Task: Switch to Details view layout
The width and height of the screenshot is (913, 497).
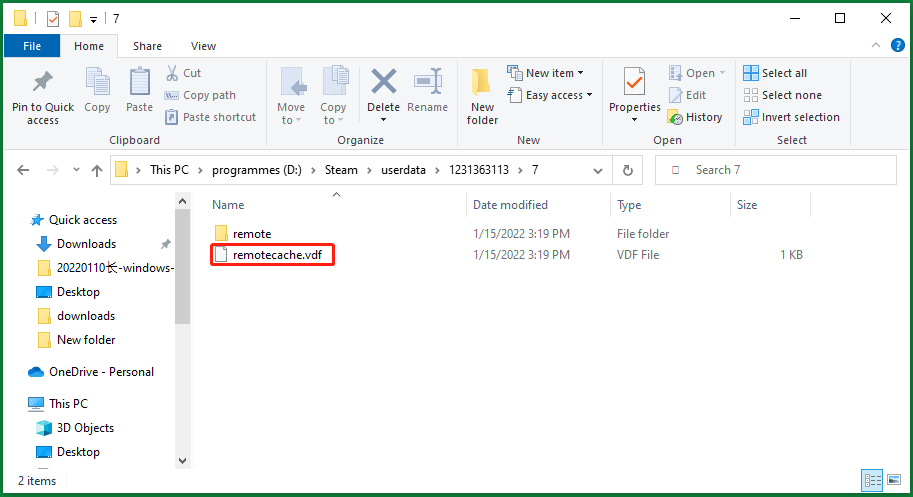Action: coord(872,480)
